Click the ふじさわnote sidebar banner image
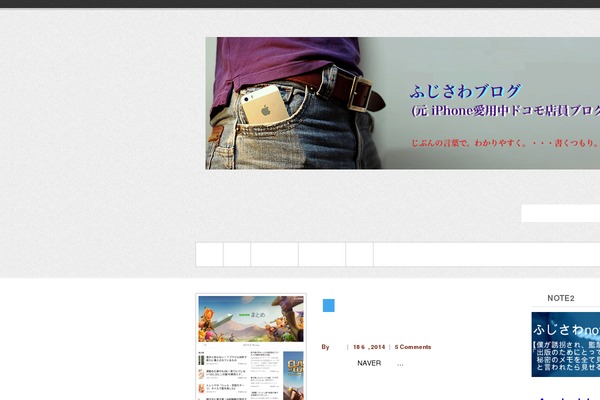600x400 pixels. tap(566, 344)
